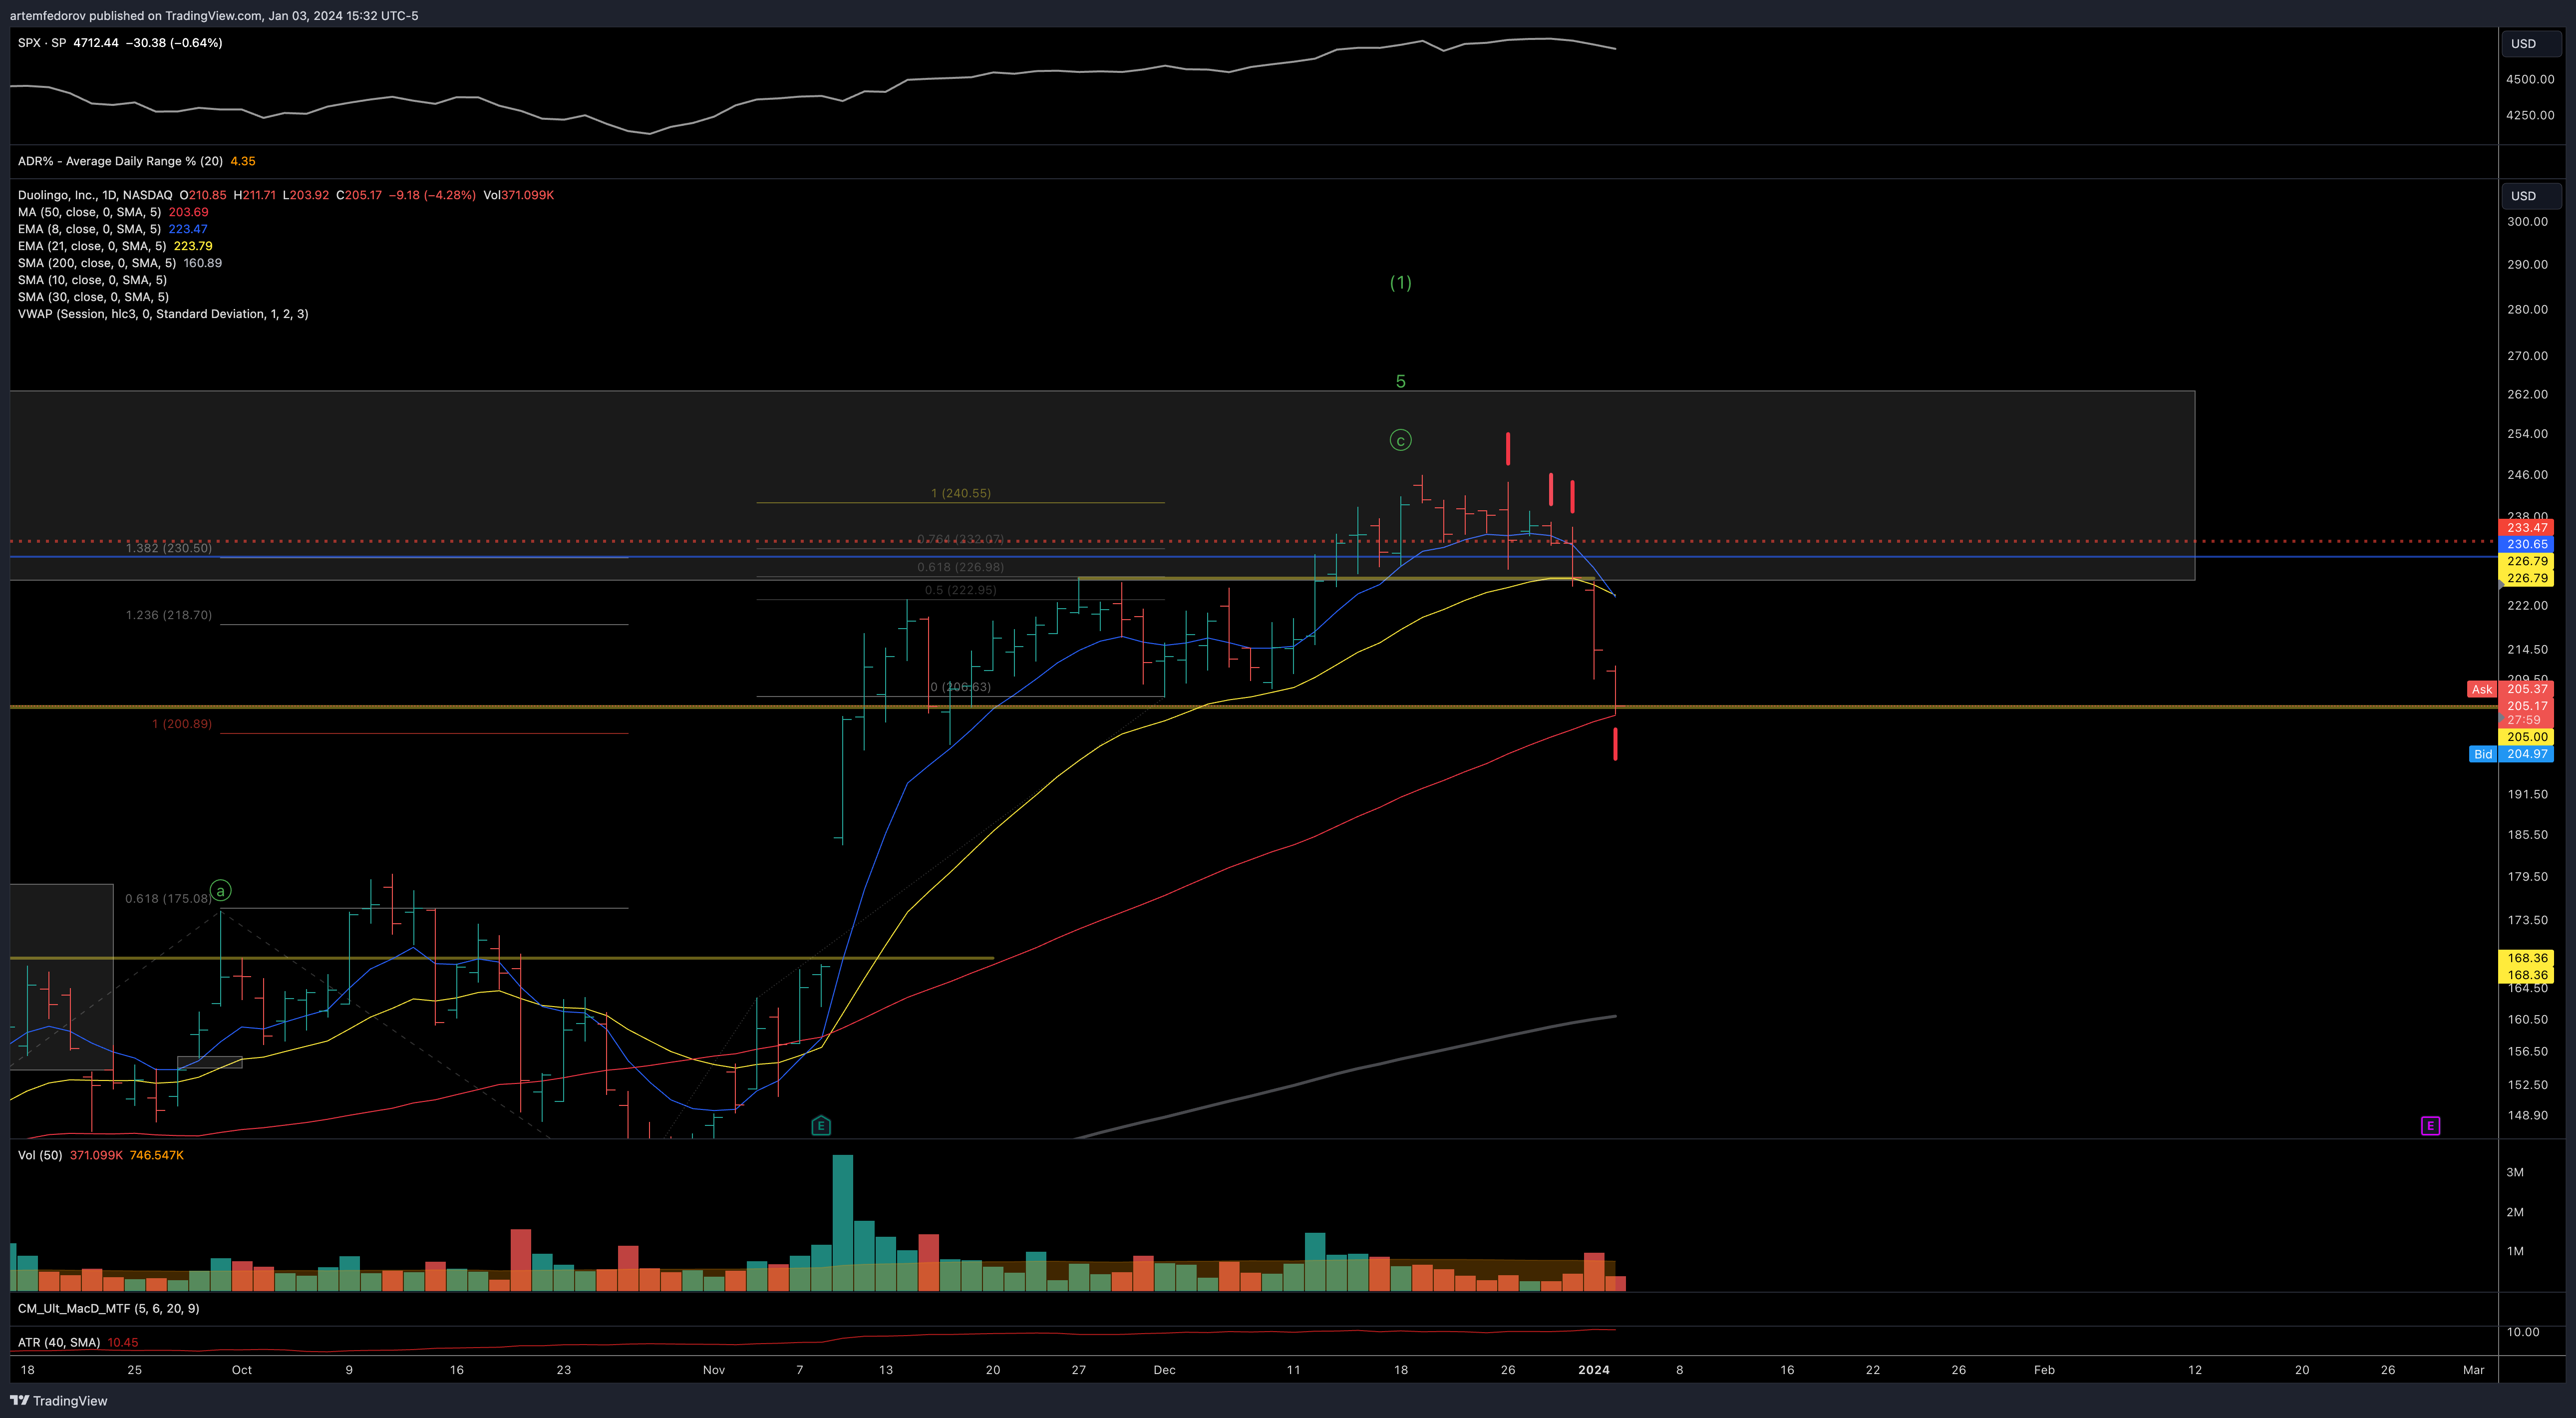Click the blue 230.65 price label
The width and height of the screenshot is (2576, 1418).
pyautogui.click(x=2526, y=544)
